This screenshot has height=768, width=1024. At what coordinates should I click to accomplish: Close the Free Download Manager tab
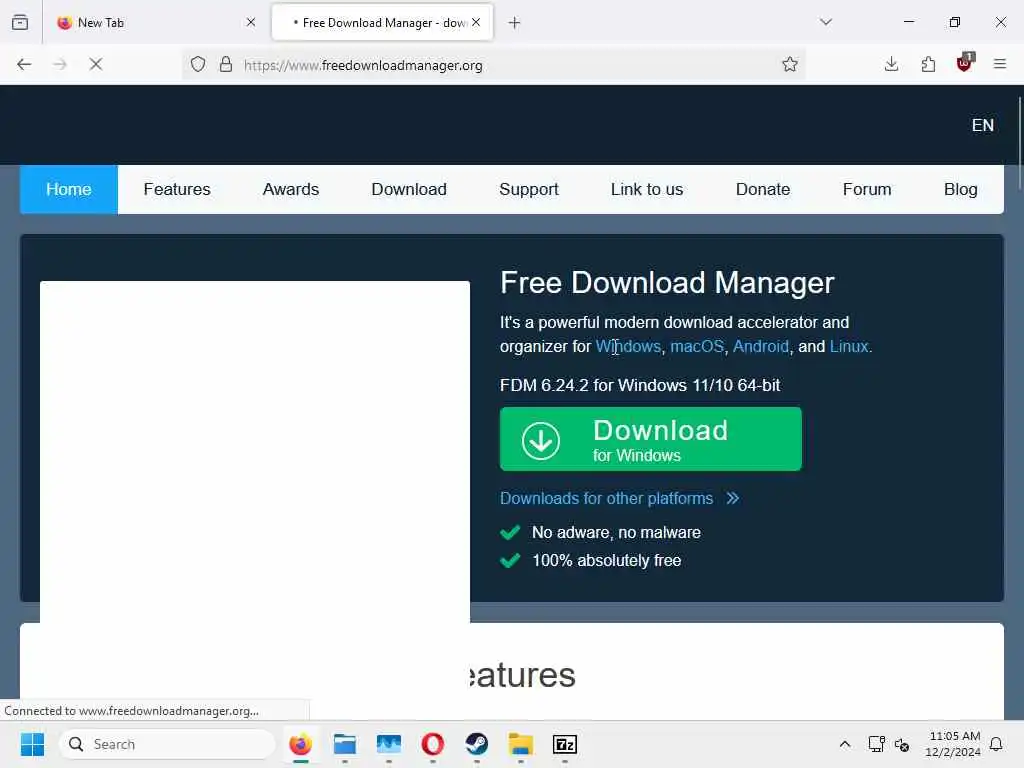[476, 22]
